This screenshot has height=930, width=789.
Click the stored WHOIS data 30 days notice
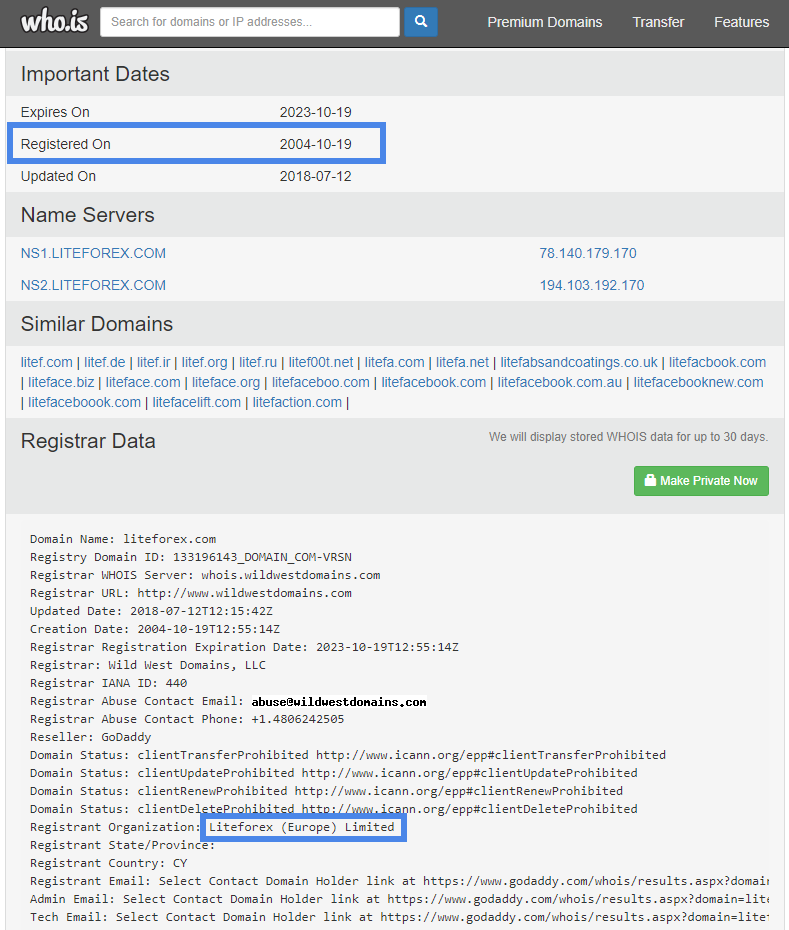click(628, 437)
